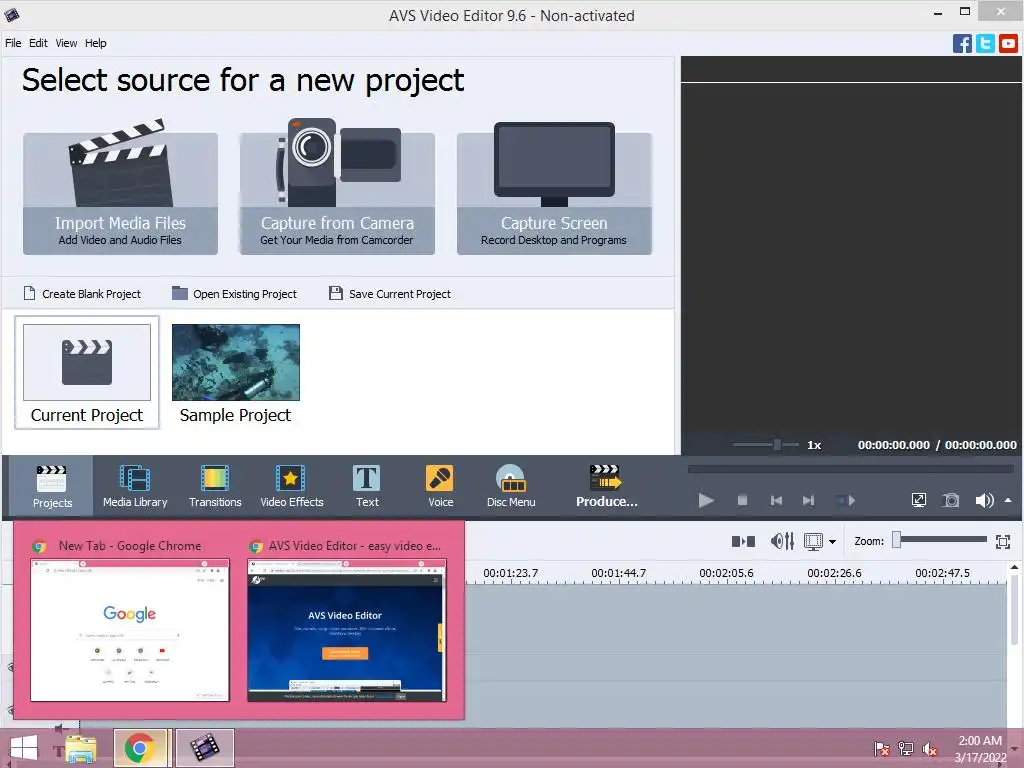Open the Edit menu

point(38,43)
